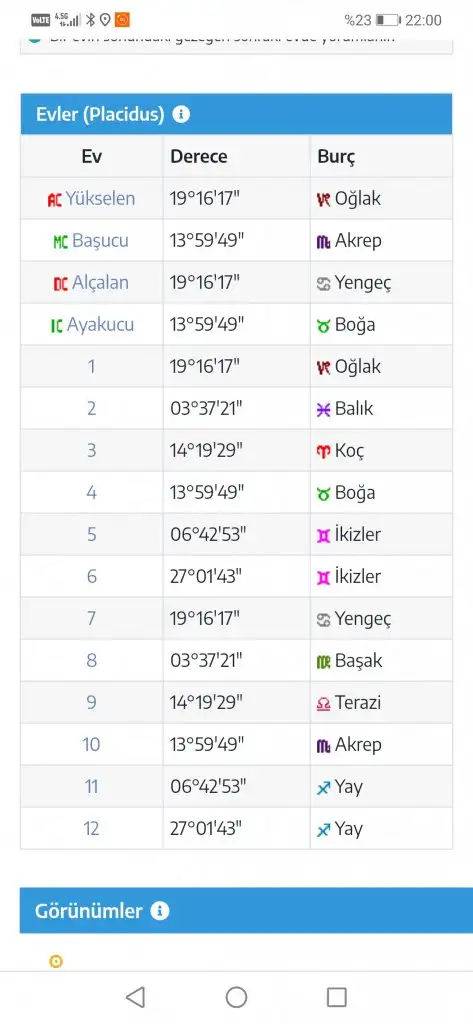Open recent apps with square button
The image size is (473, 1024).
click(x=336, y=997)
